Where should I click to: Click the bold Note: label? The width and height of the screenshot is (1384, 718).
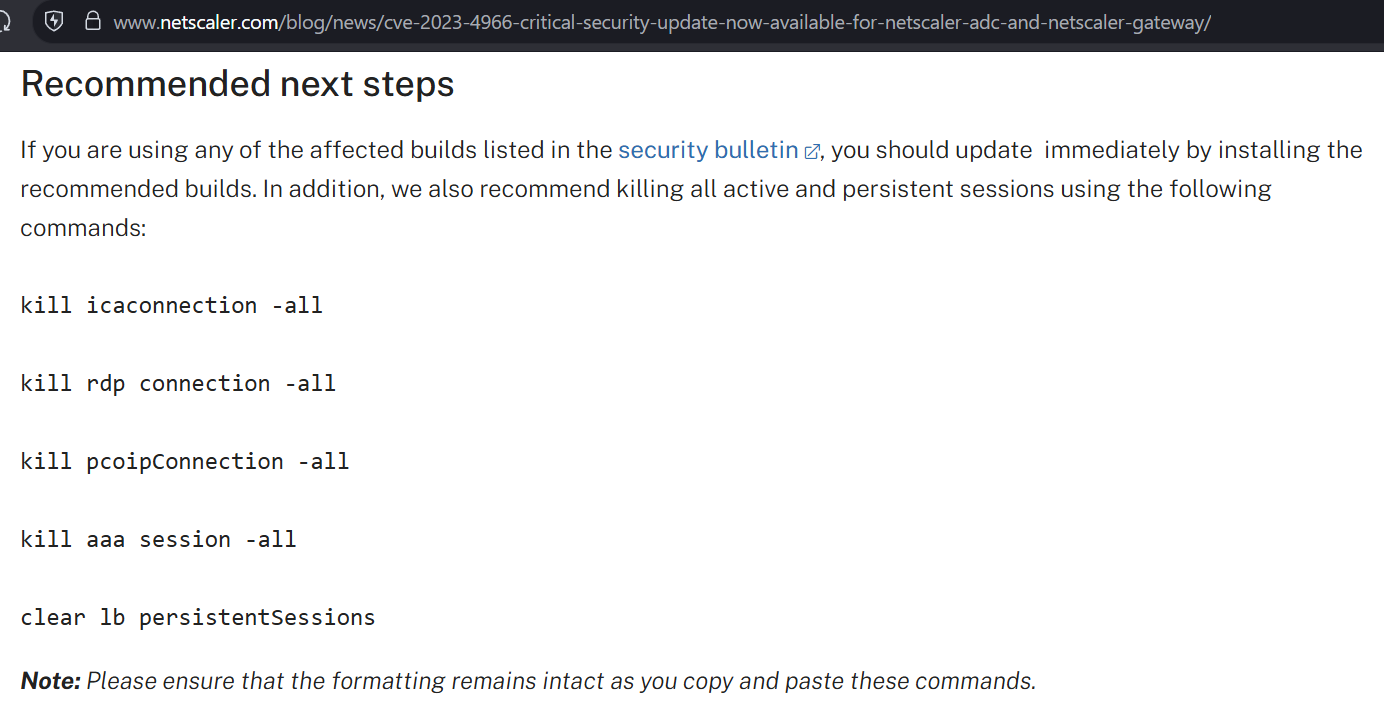(50, 681)
